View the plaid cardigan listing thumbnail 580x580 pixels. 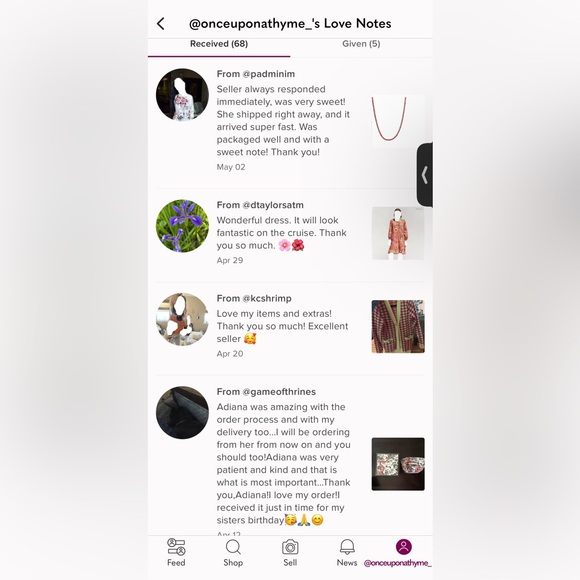pyautogui.click(x=398, y=326)
